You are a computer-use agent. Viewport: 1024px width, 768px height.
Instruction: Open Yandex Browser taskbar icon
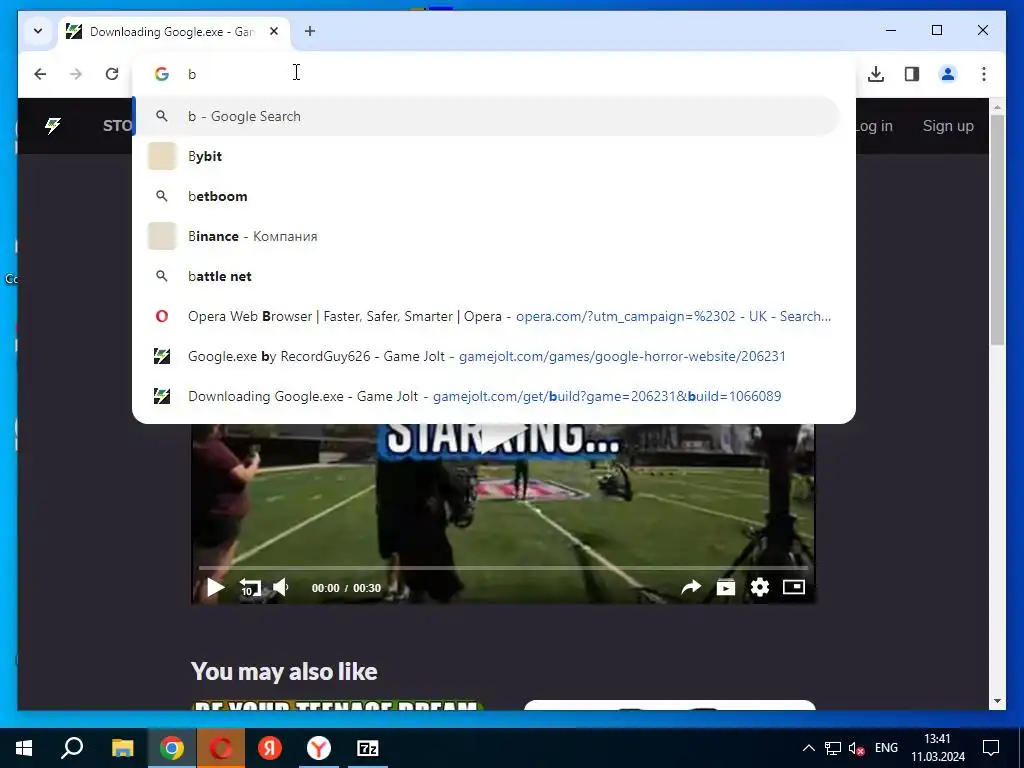(319, 748)
